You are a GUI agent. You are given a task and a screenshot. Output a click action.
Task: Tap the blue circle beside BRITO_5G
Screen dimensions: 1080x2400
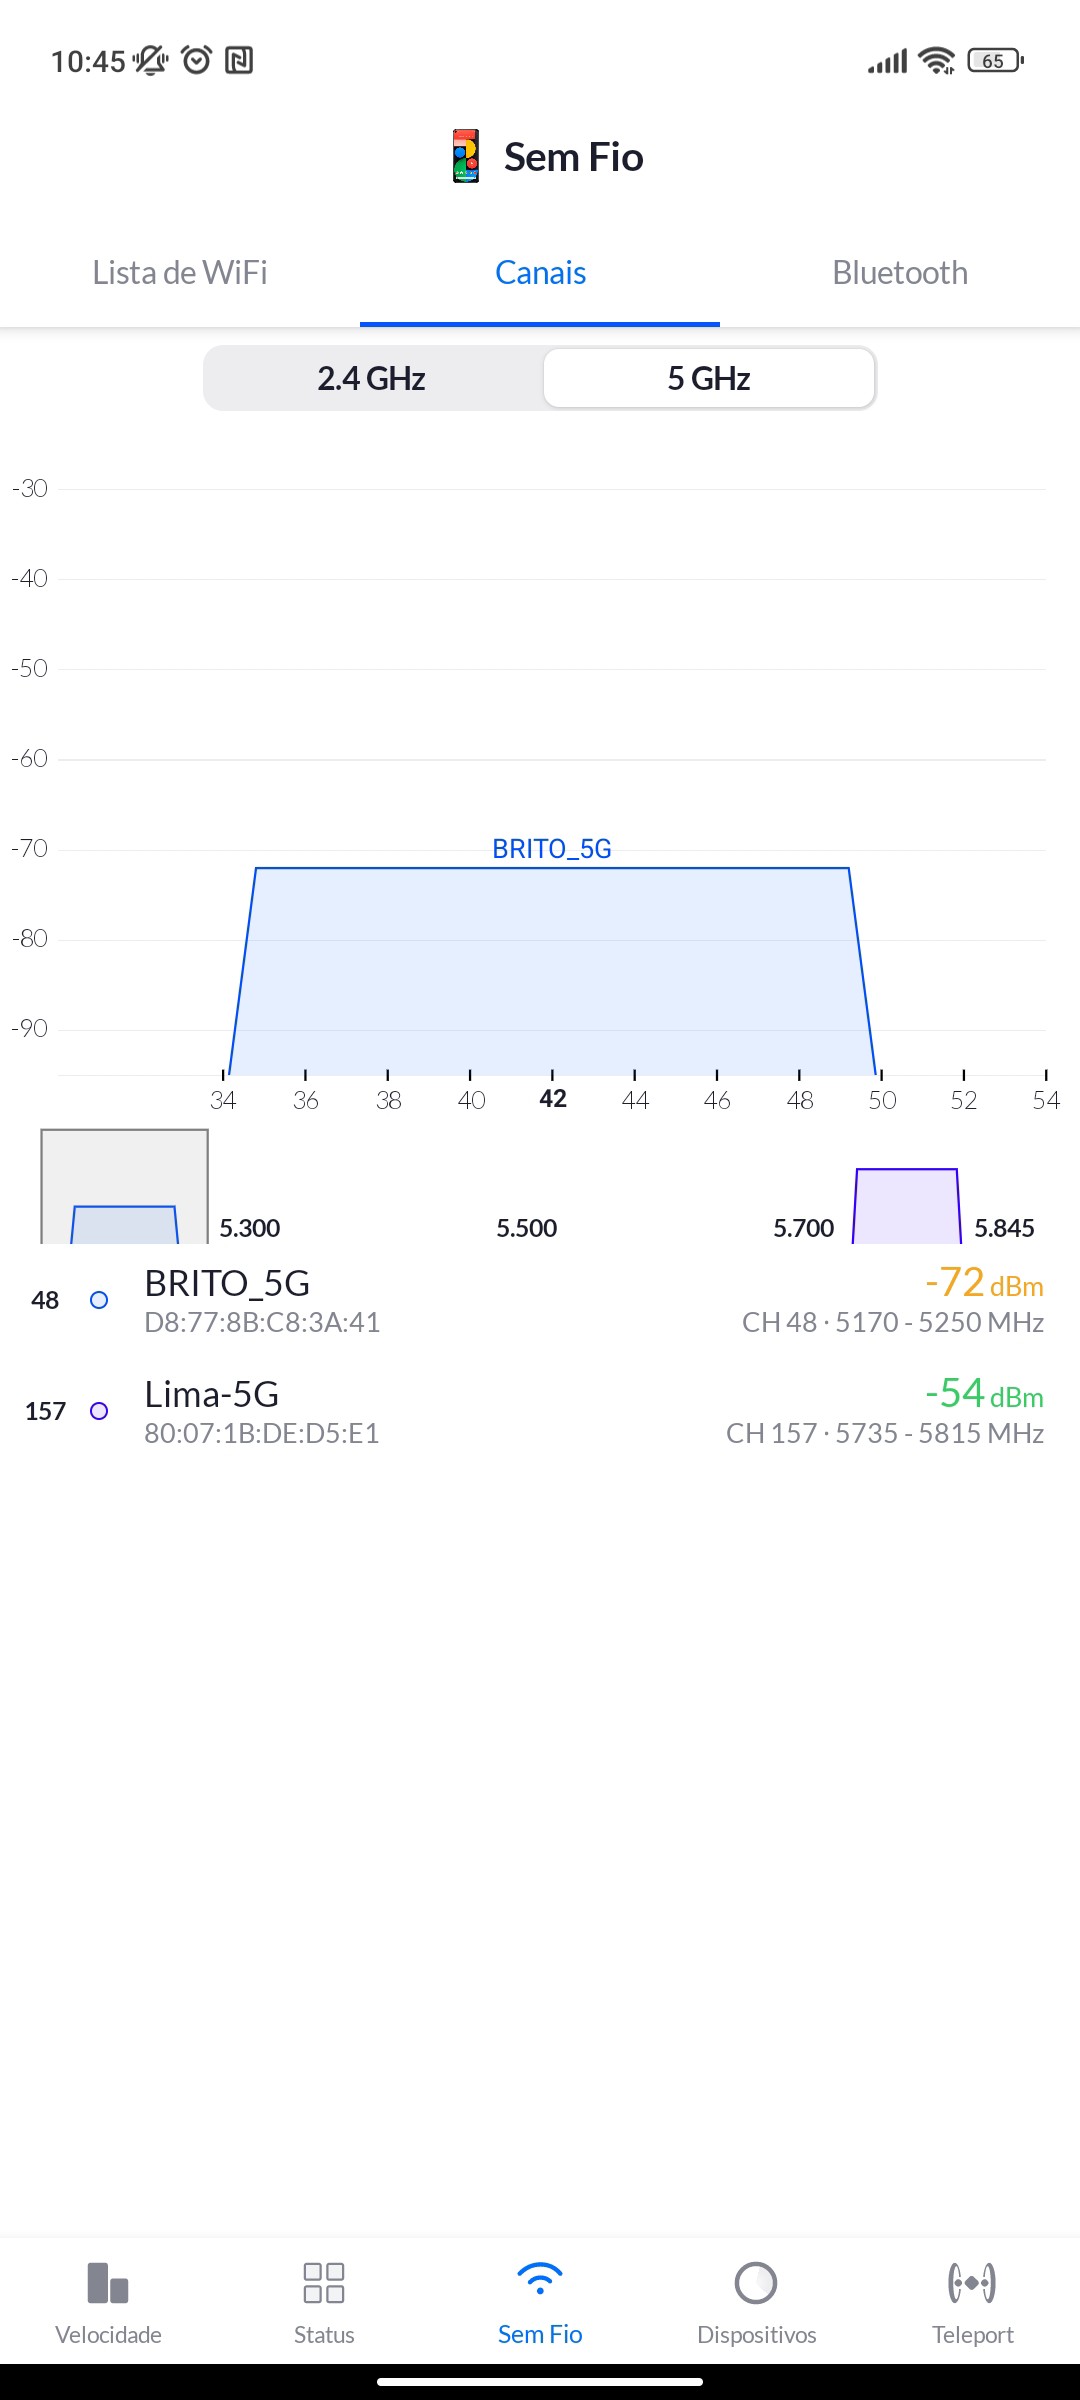(x=99, y=1300)
